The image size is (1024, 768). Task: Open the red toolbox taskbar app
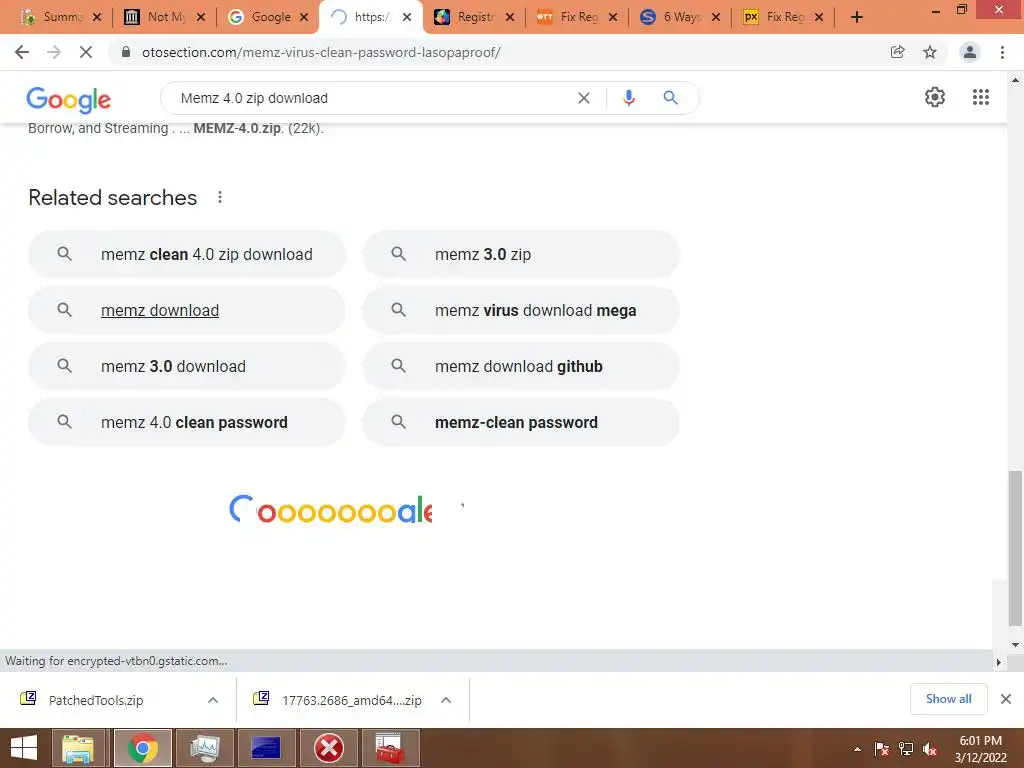390,748
